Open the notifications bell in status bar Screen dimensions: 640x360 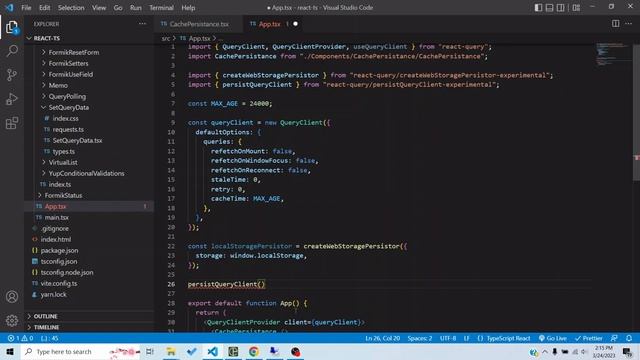coord(629,338)
